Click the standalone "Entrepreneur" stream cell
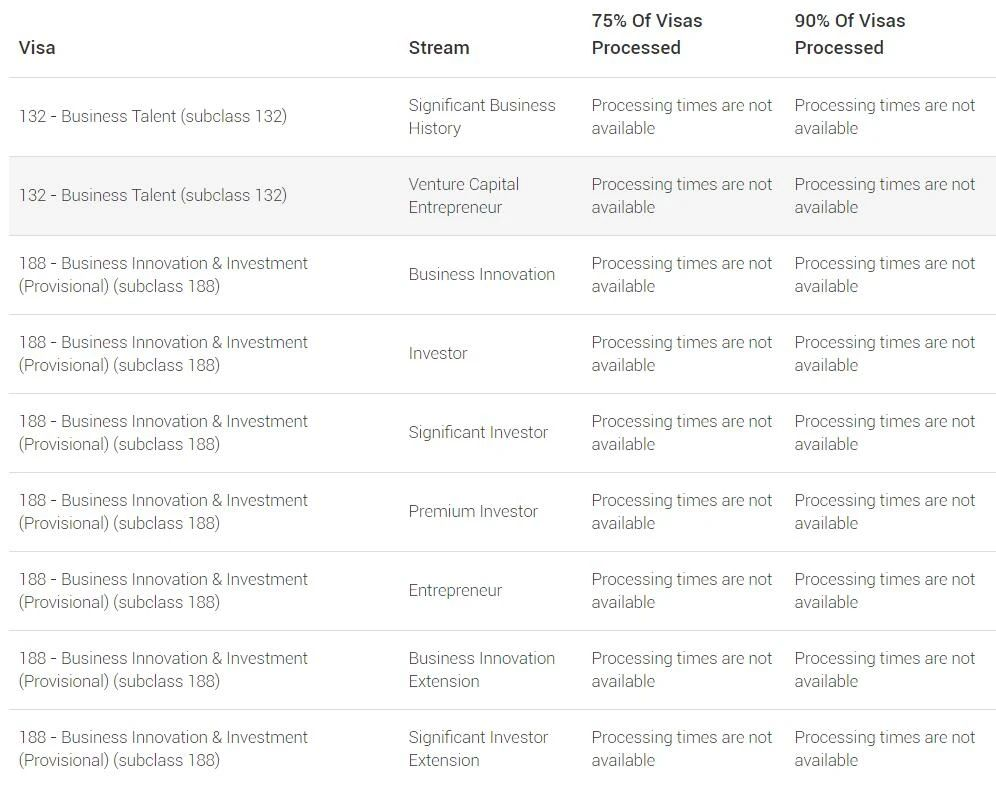 coord(455,591)
